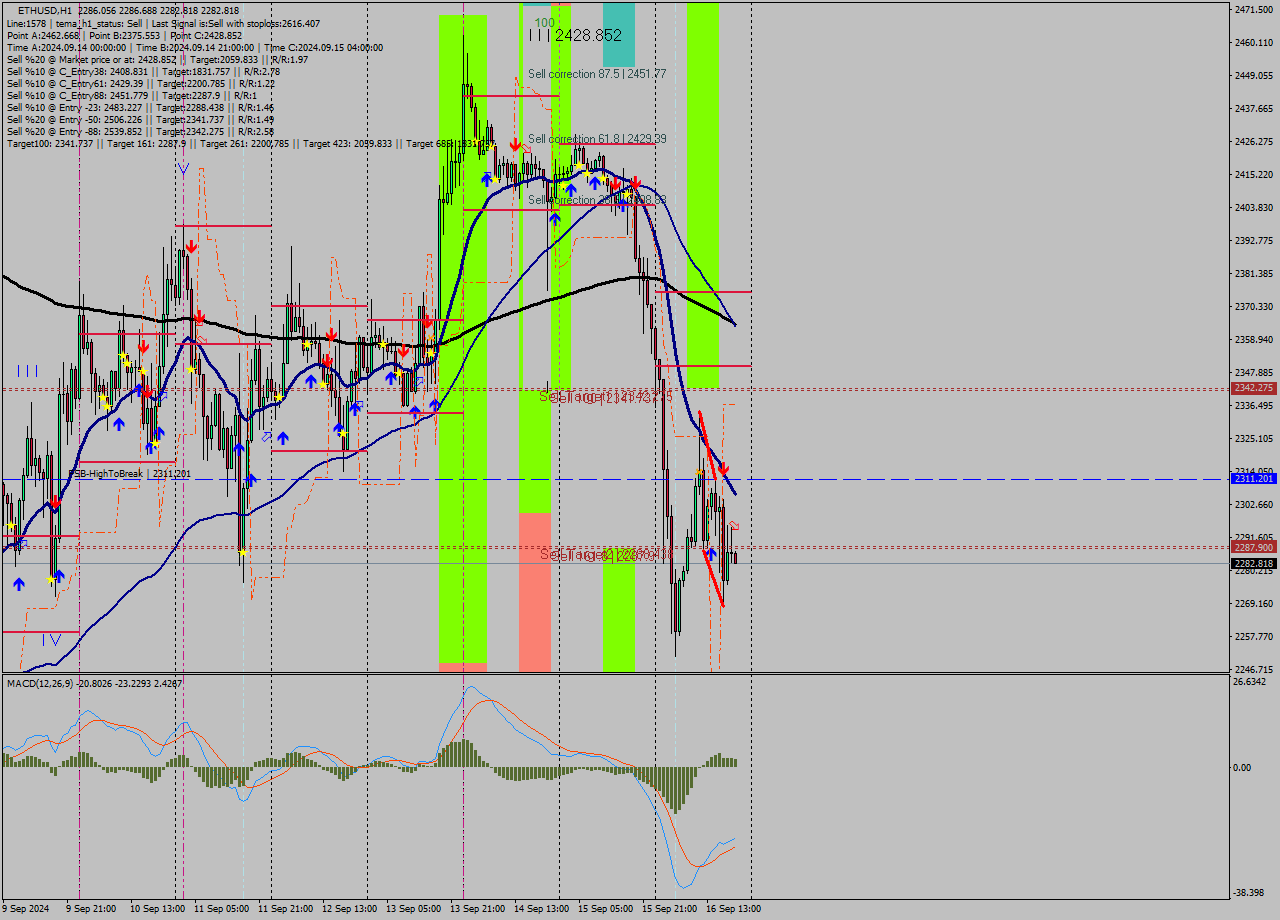1280x920 pixels.
Task: Open the Sell correction 87.5 | 2451.77 annotation
Action: click(598, 73)
